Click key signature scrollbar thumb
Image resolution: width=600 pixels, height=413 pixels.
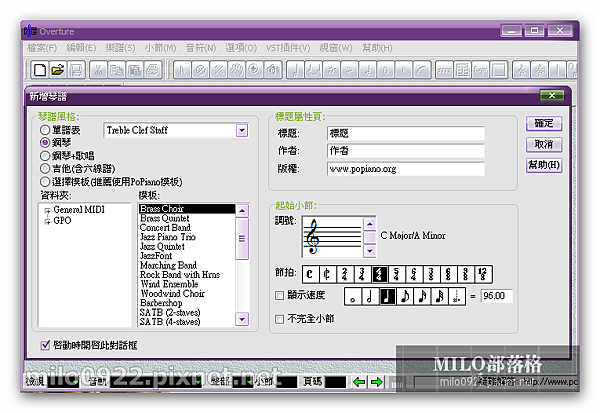[370, 237]
